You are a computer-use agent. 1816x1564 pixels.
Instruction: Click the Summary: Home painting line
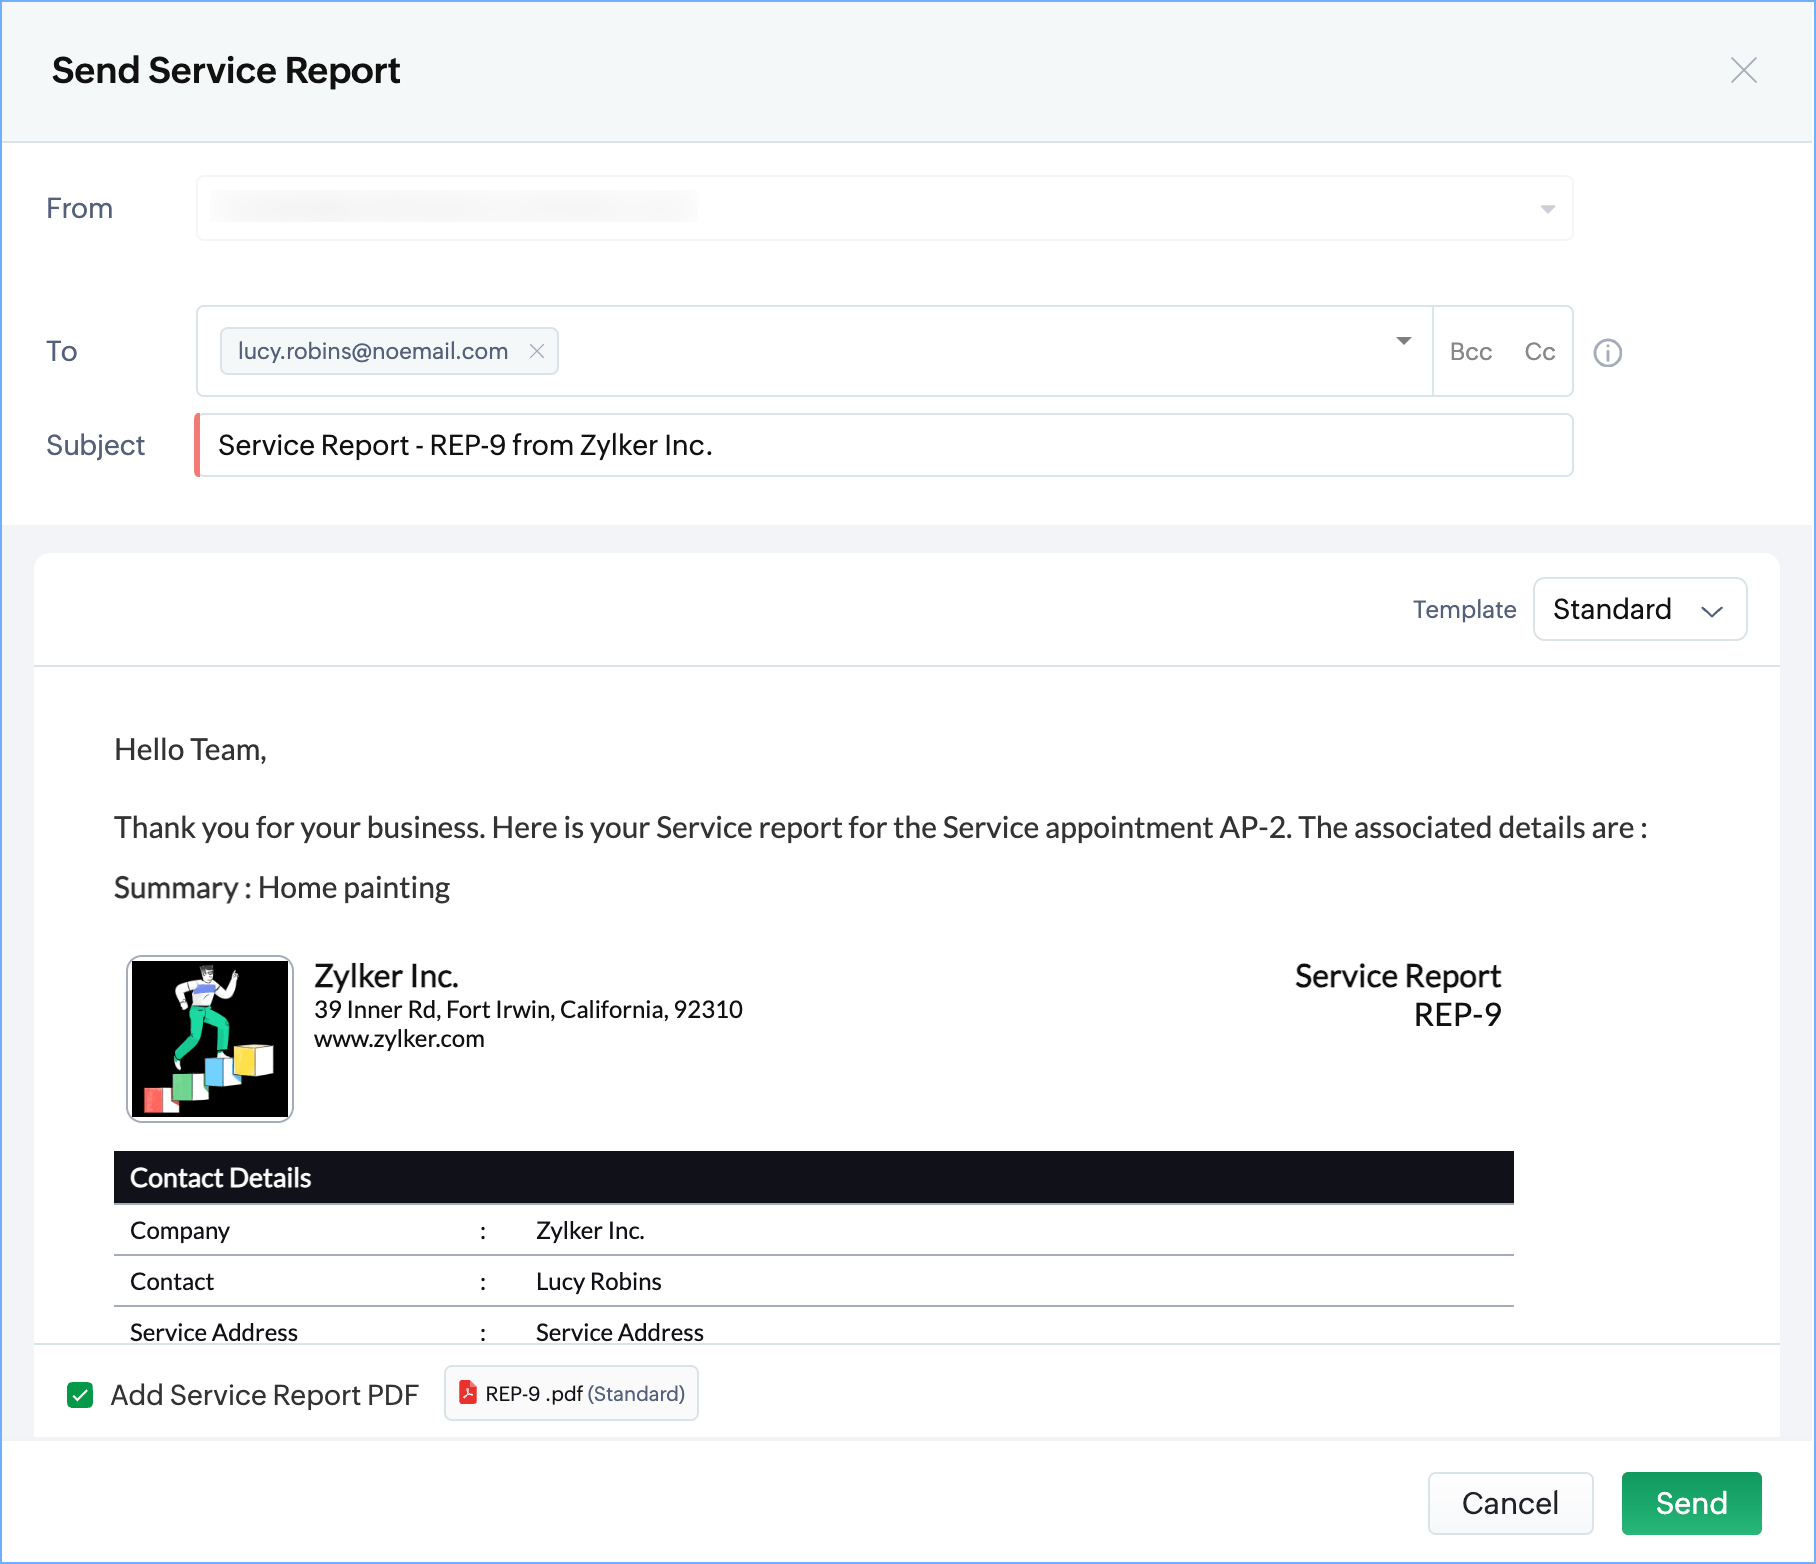[282, 888]
